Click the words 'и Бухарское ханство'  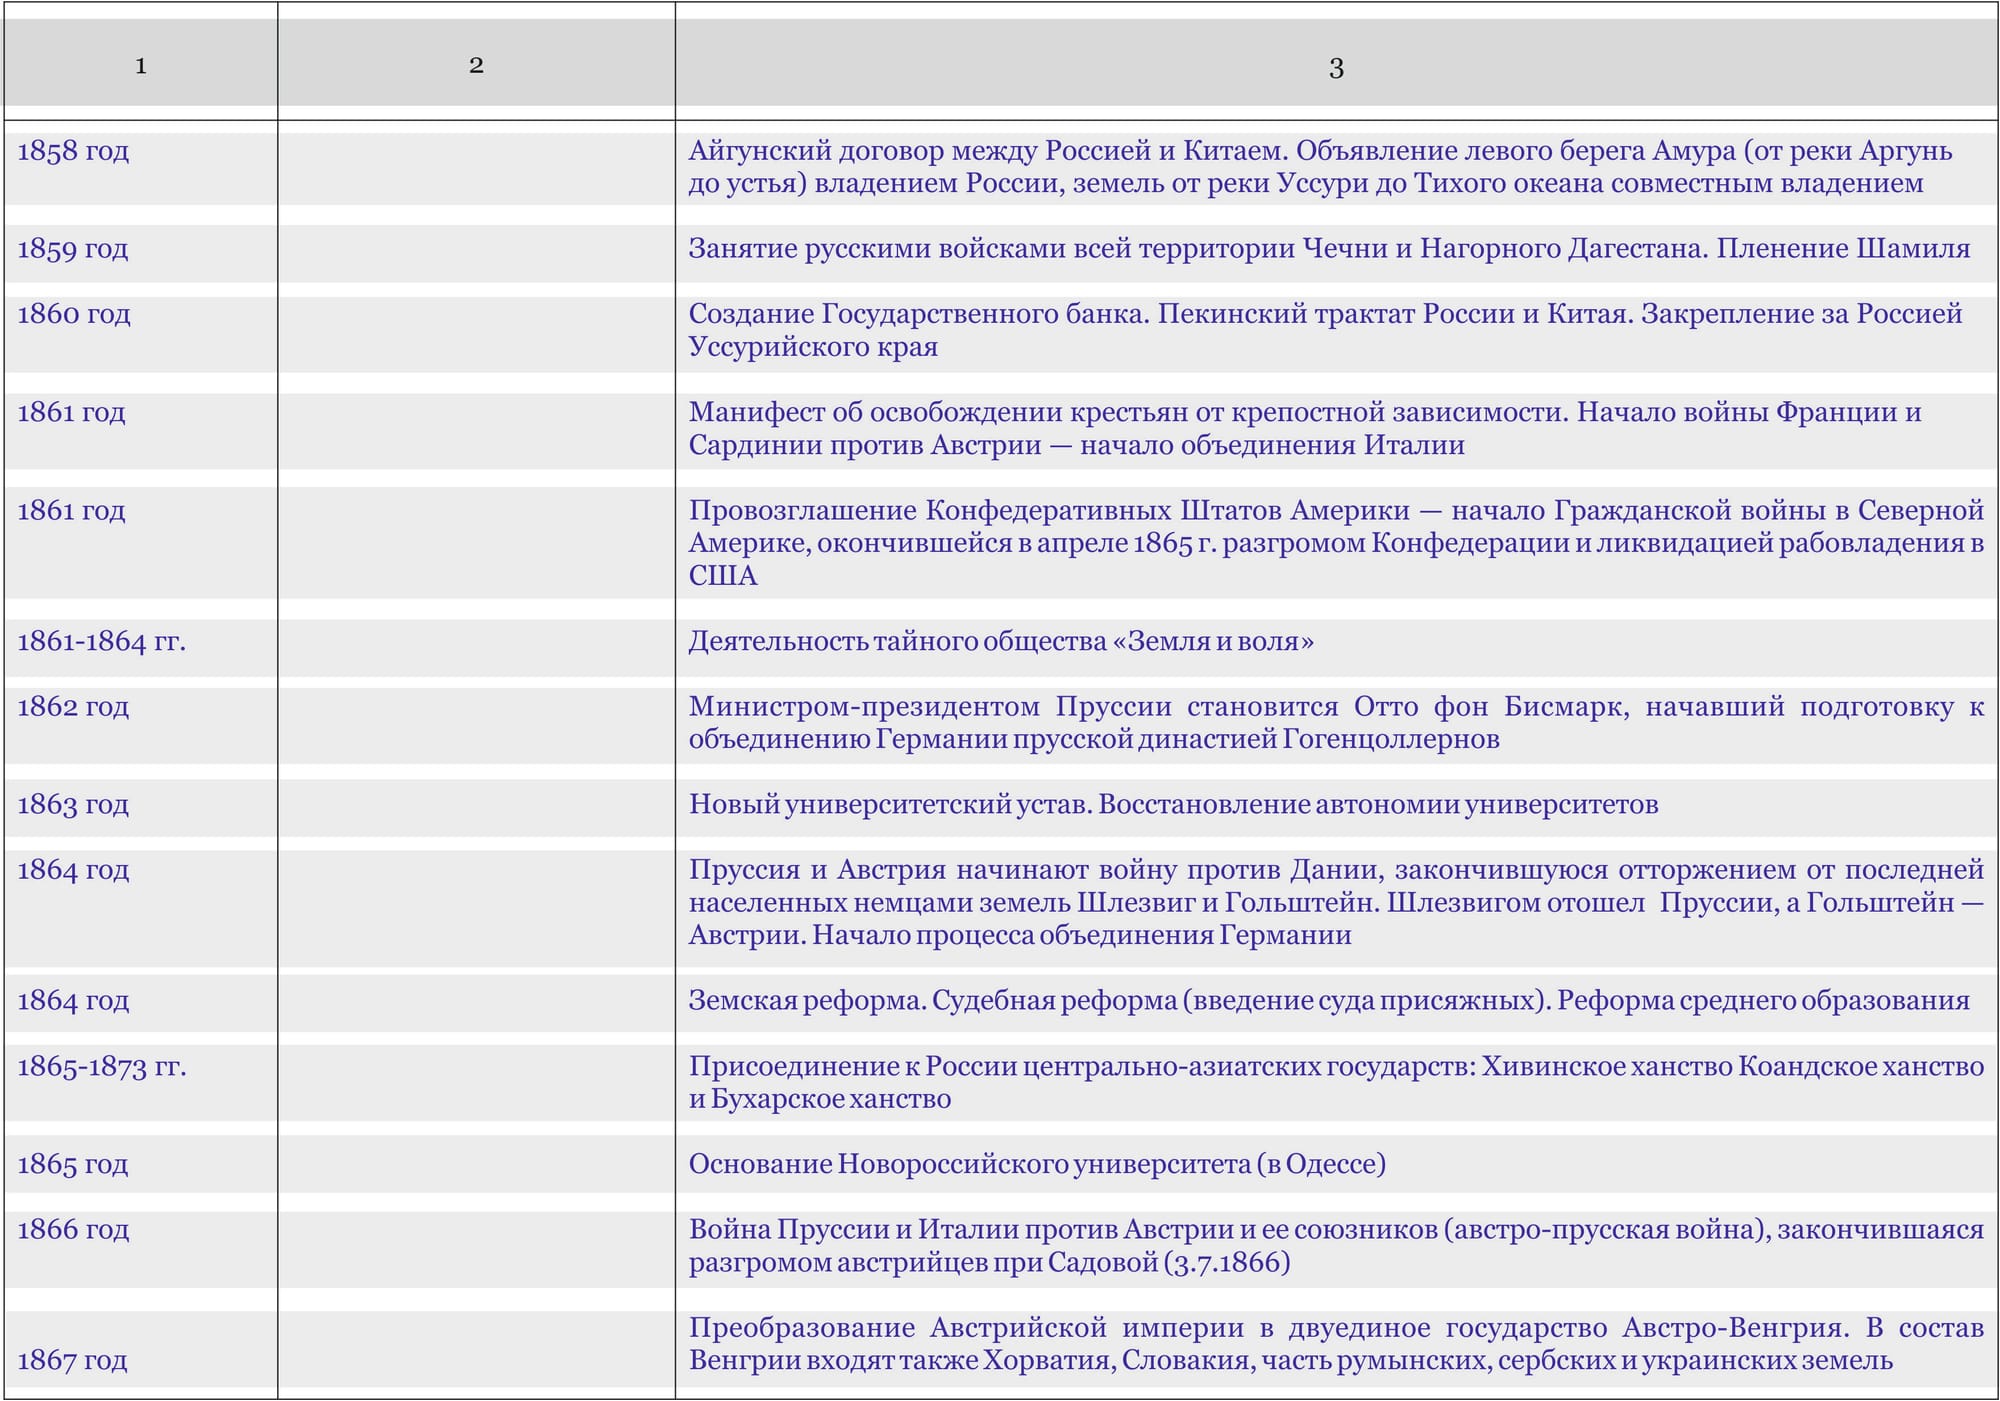[x=820, y=1099]
